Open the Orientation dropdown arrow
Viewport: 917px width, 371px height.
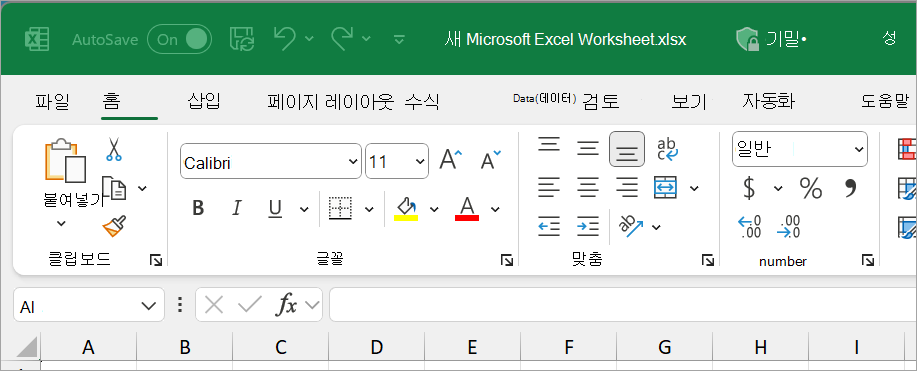tap(656, 227)
